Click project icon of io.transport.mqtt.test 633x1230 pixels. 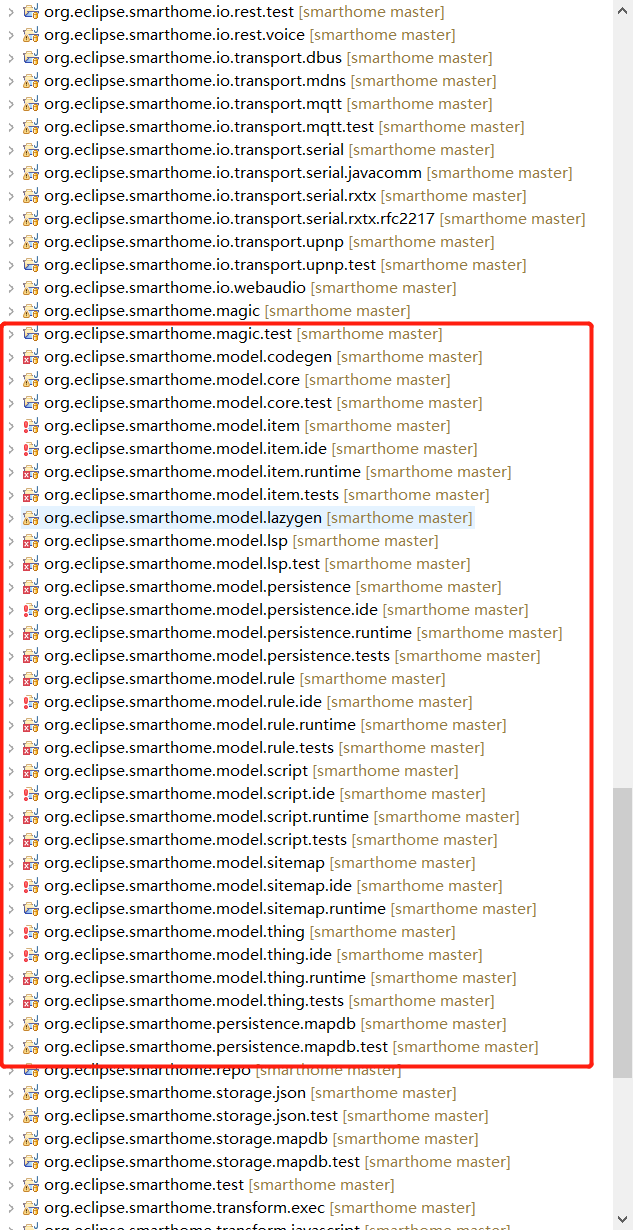point(31,127)
